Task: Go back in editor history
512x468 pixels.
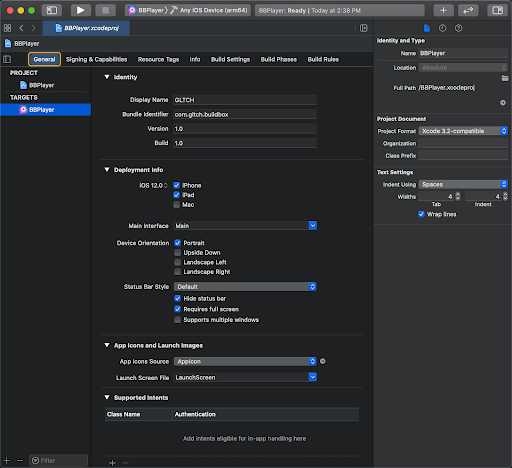Action: pyautogui.click(x=21, y=28)
